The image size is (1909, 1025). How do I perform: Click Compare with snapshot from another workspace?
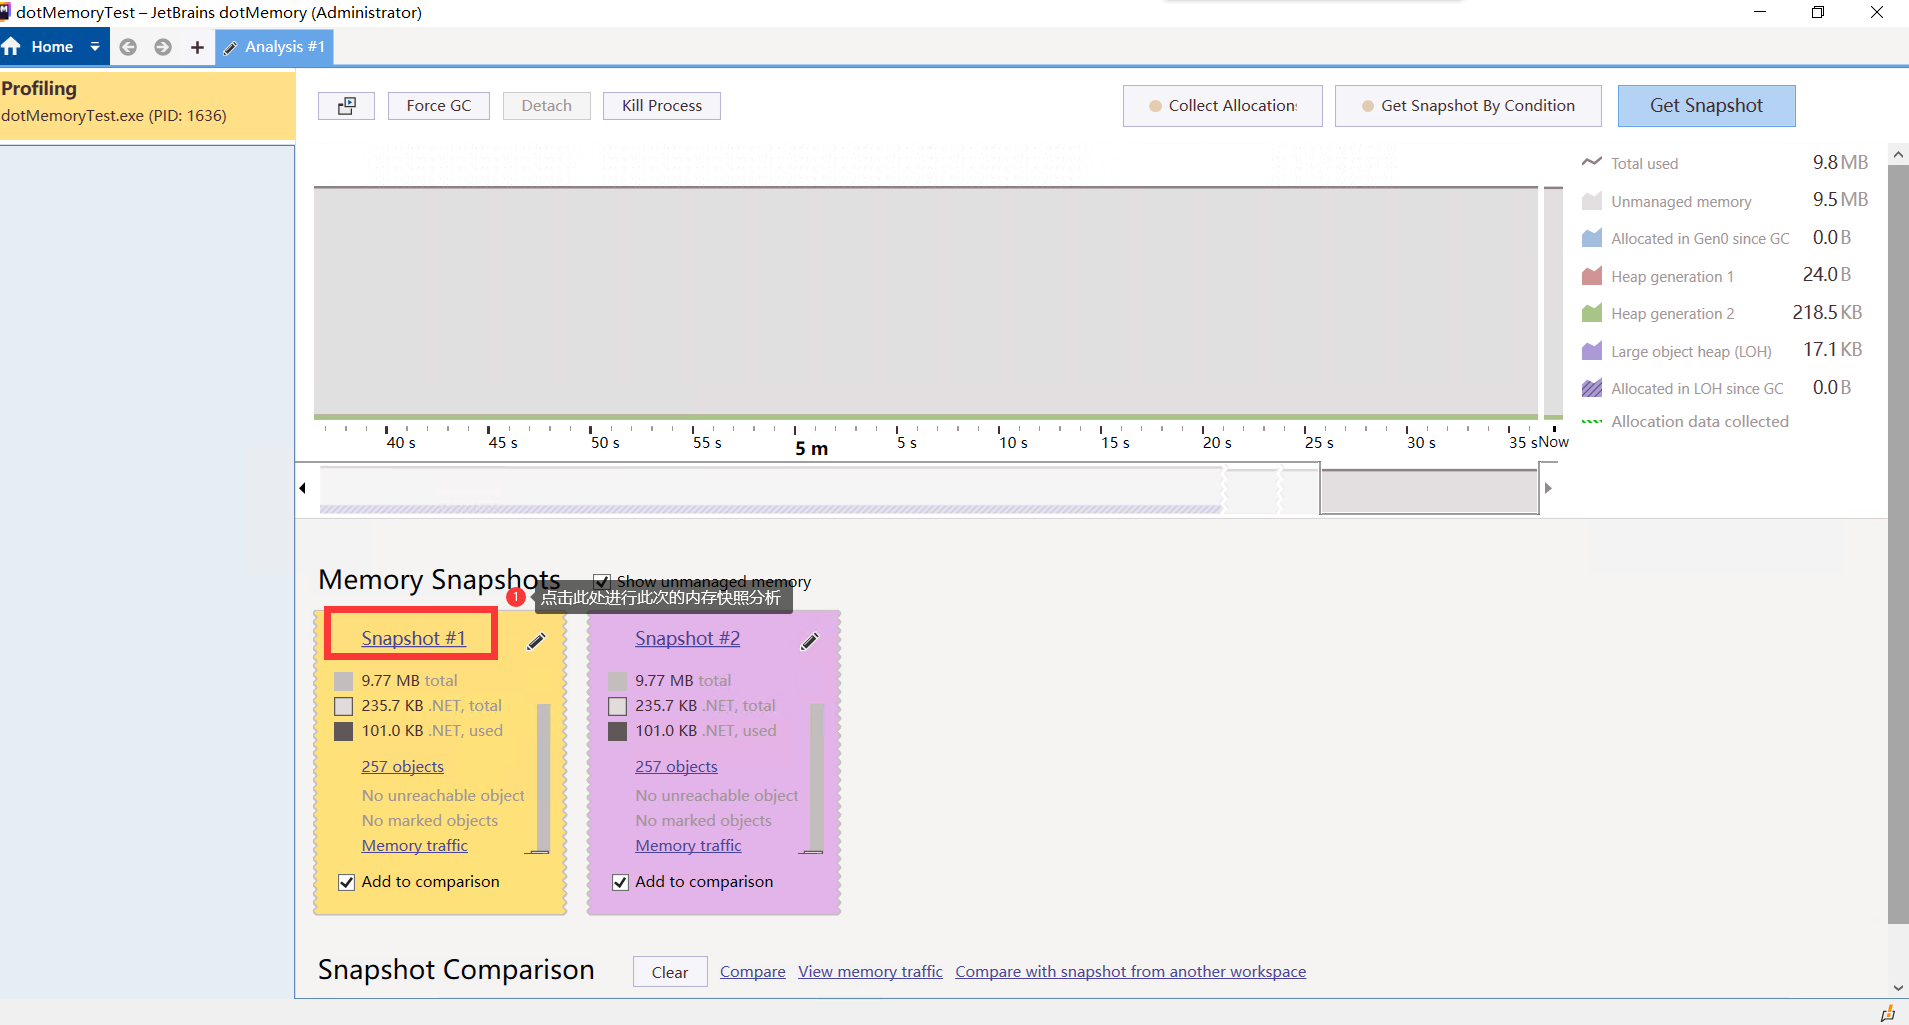click(1130, 971)
